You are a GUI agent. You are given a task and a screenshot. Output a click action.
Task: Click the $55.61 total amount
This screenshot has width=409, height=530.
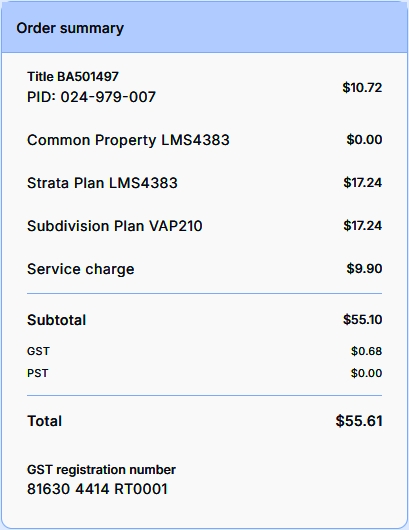(359, 421)
